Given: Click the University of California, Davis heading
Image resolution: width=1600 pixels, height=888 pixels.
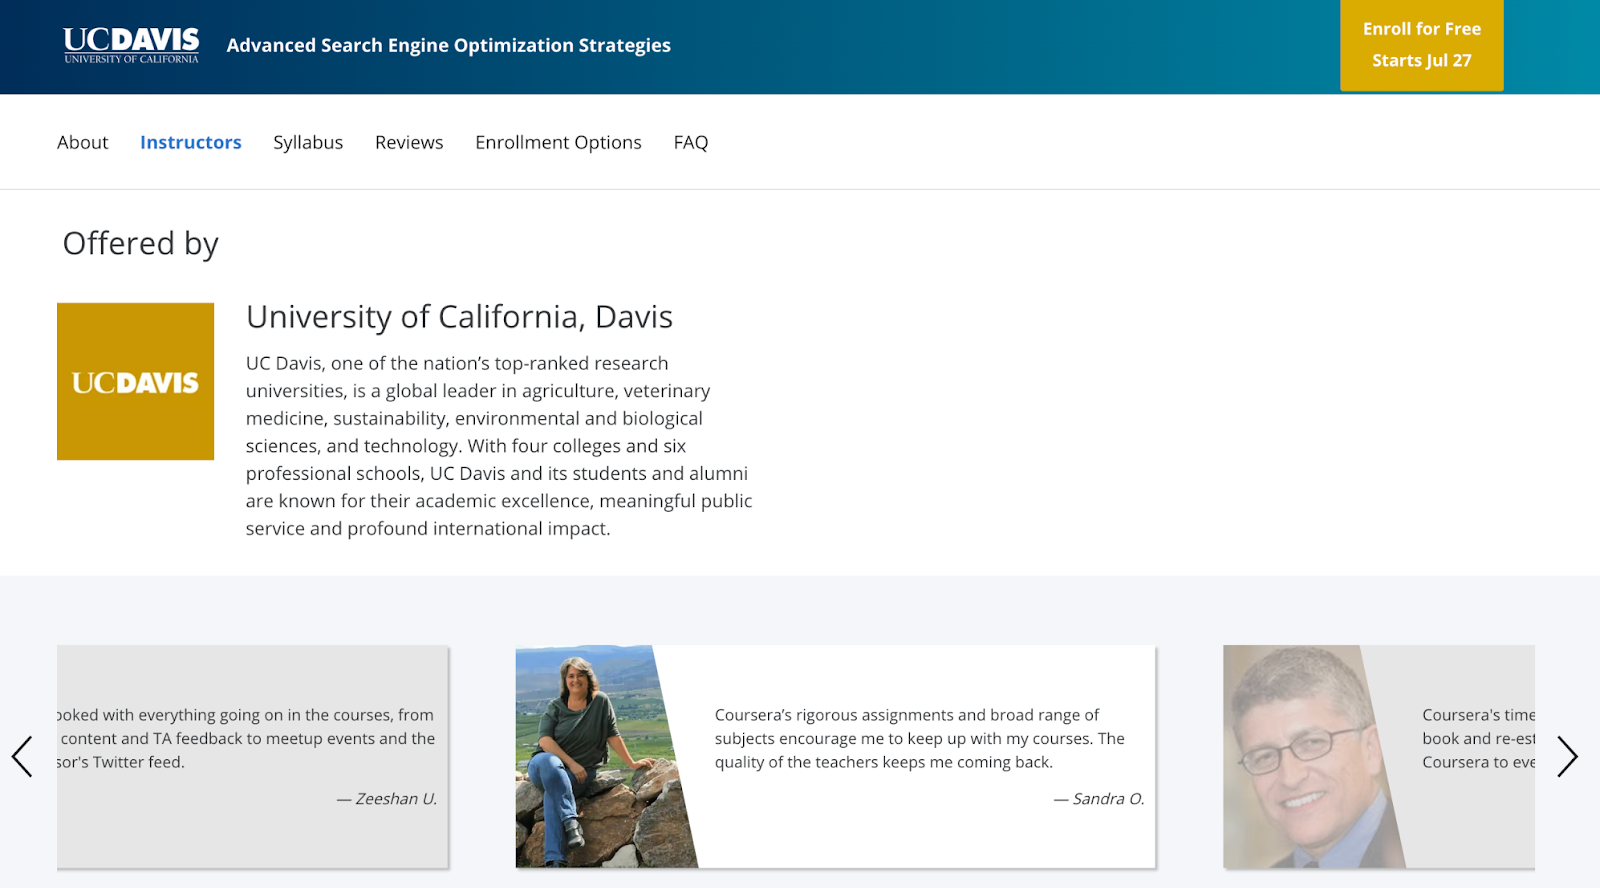Looking at the screenshot, I should [x=459, y=317].
